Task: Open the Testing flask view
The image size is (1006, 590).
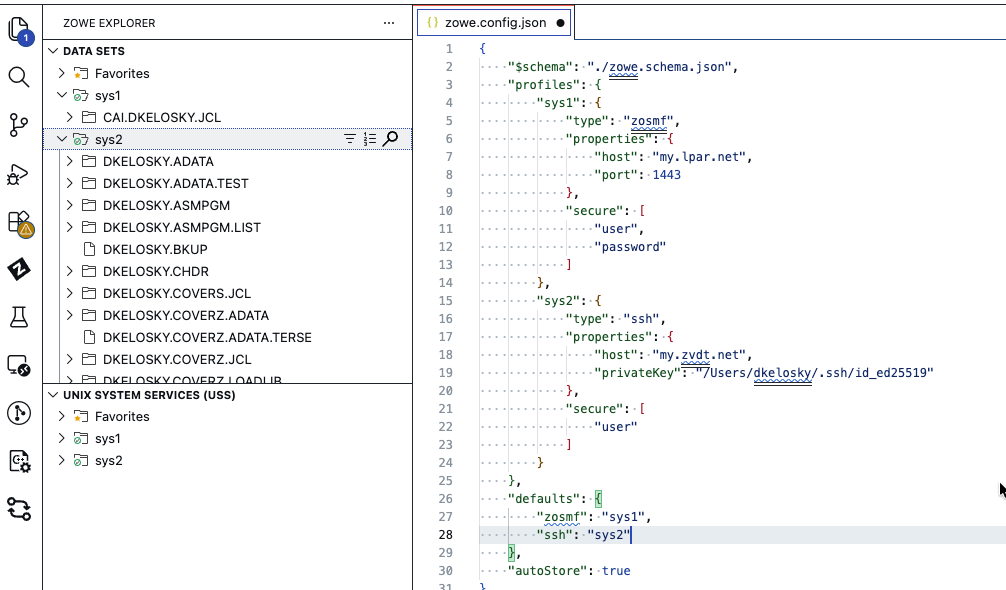Action: (x=19, y=317)
